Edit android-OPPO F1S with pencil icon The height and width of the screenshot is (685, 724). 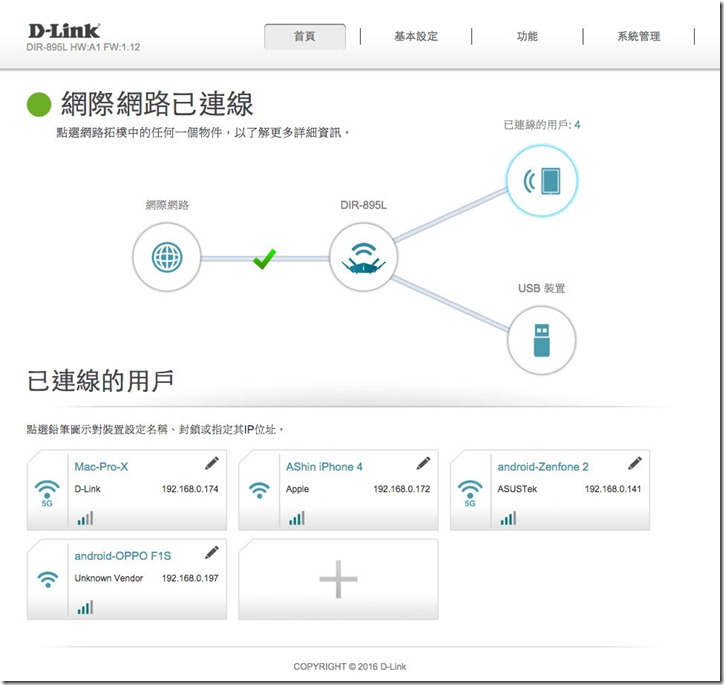211,552
